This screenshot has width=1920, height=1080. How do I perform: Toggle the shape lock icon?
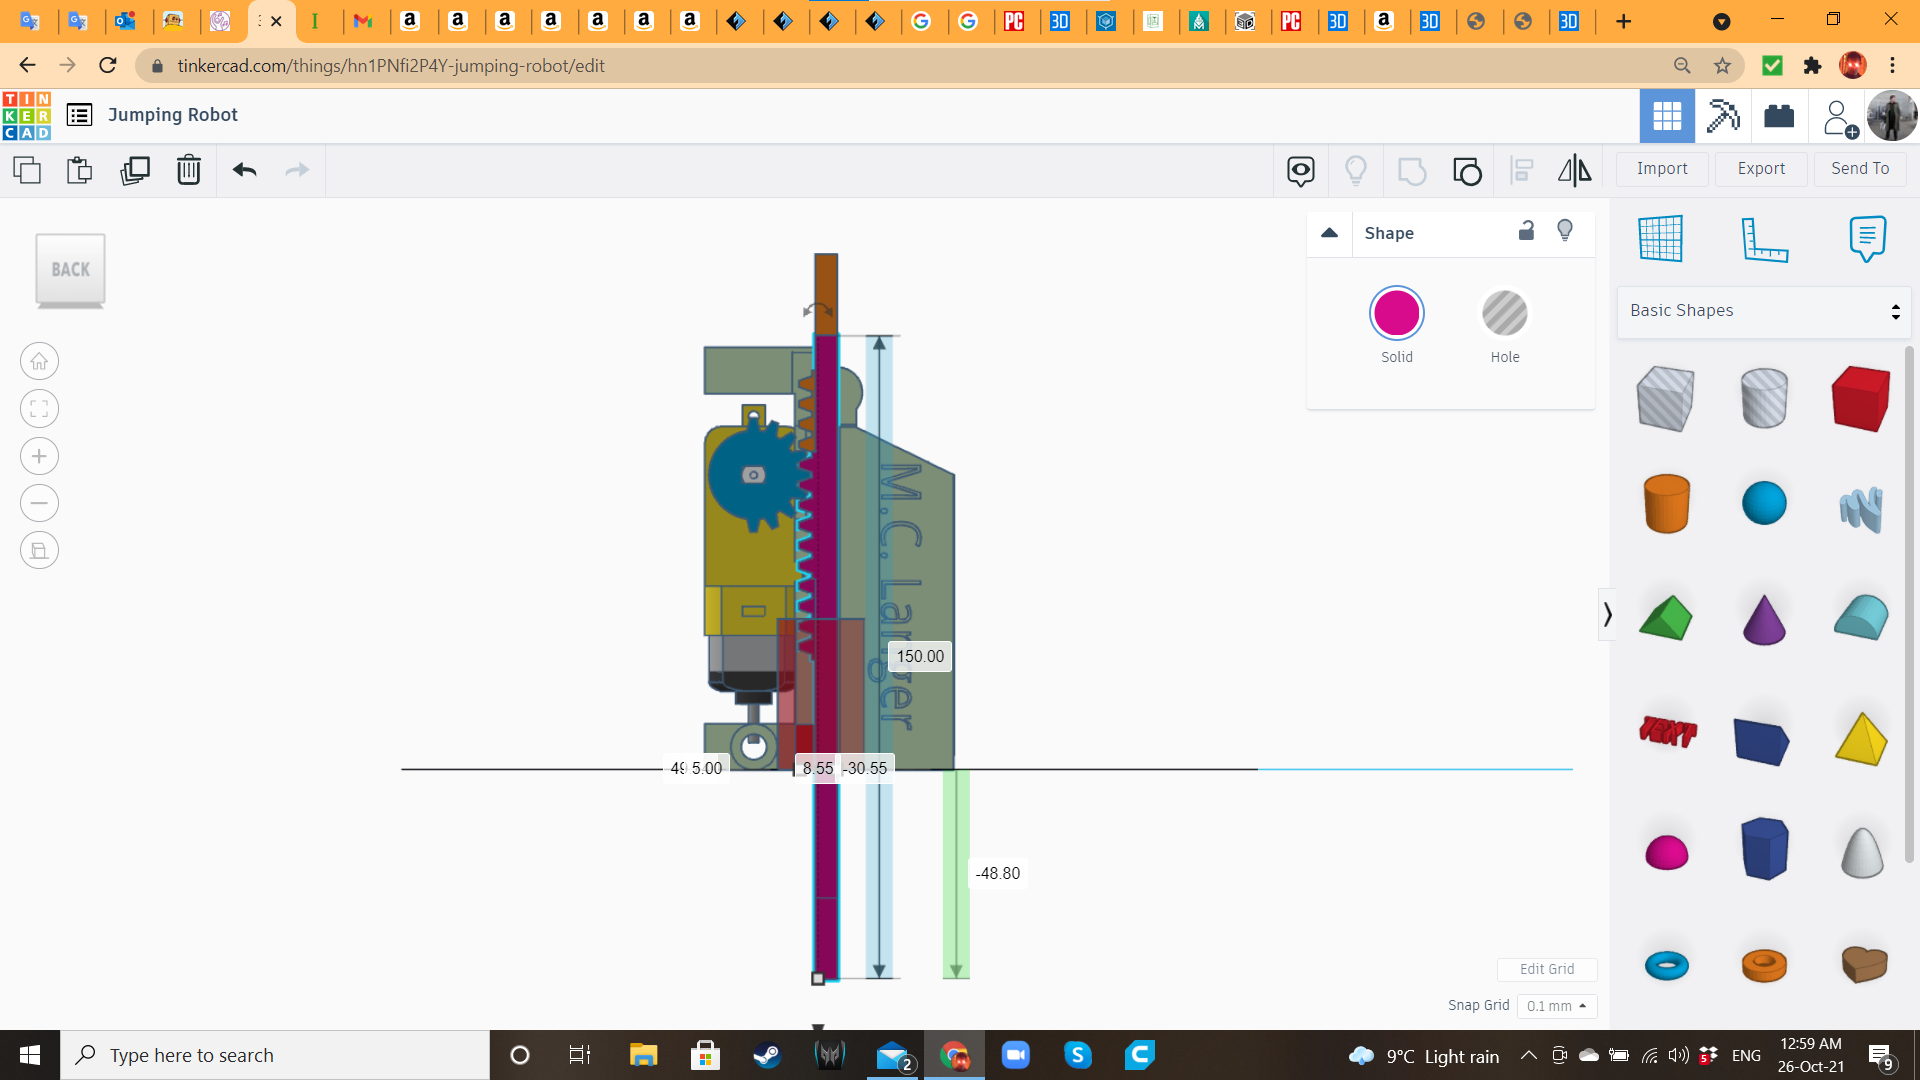point(1526,232)
